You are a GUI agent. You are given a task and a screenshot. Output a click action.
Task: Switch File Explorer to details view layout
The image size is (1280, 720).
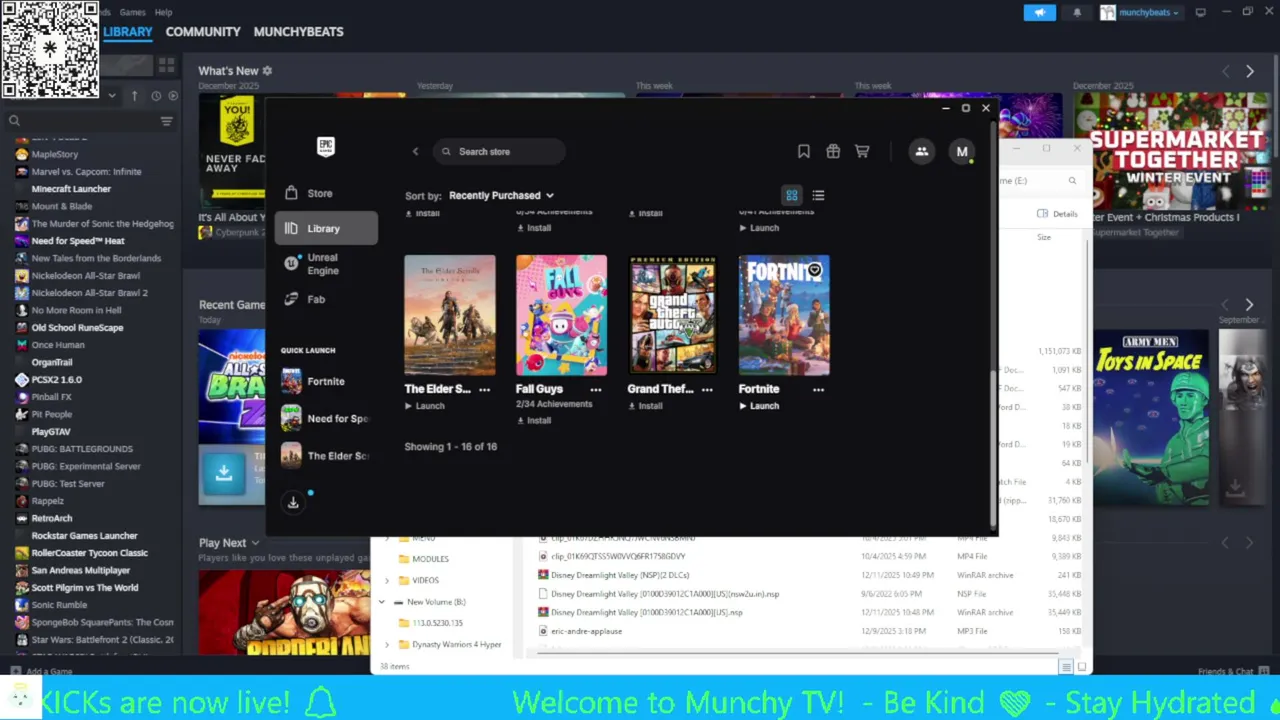click(x=1066, y=667)
